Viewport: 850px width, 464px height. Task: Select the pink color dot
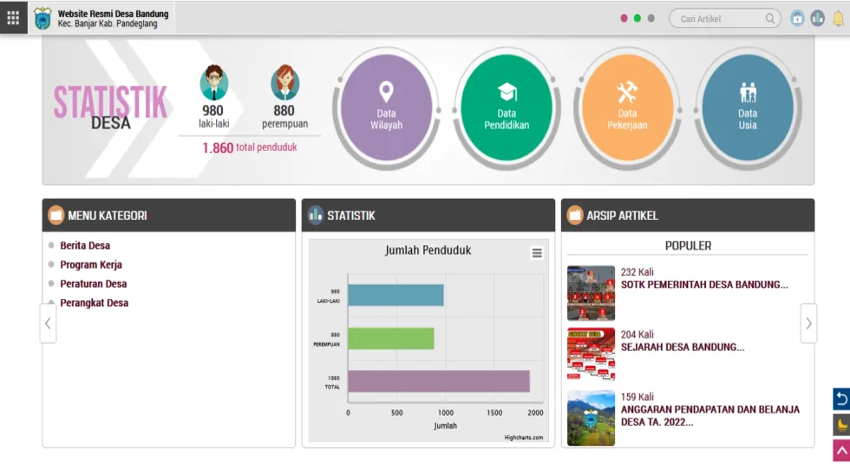coord(624,18)
